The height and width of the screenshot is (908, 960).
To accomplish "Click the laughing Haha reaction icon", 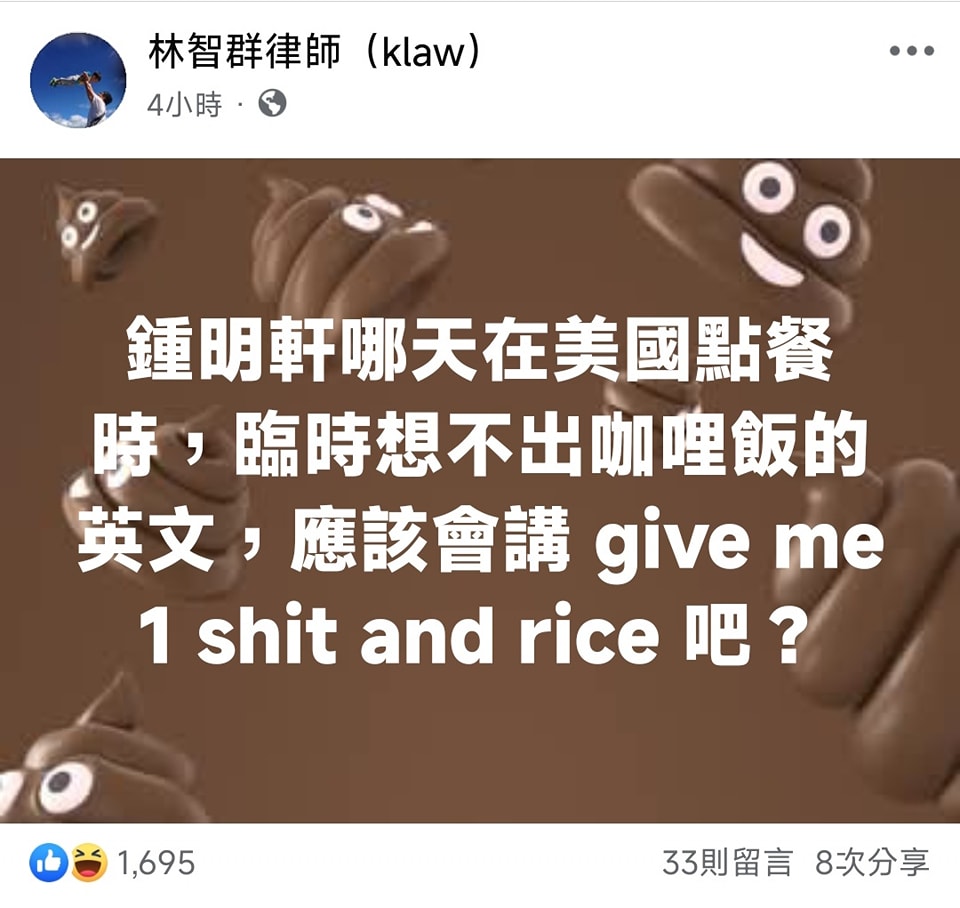I will tap(89, 863).
